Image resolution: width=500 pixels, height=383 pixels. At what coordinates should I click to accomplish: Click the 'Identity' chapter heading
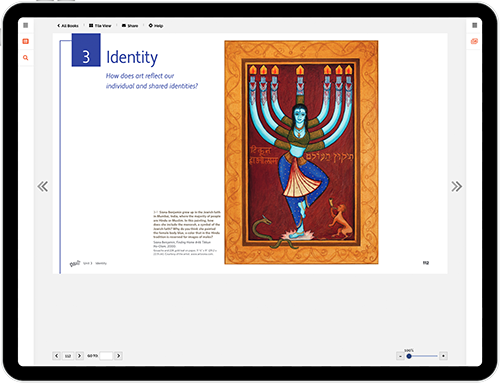[x=132, y=57]
